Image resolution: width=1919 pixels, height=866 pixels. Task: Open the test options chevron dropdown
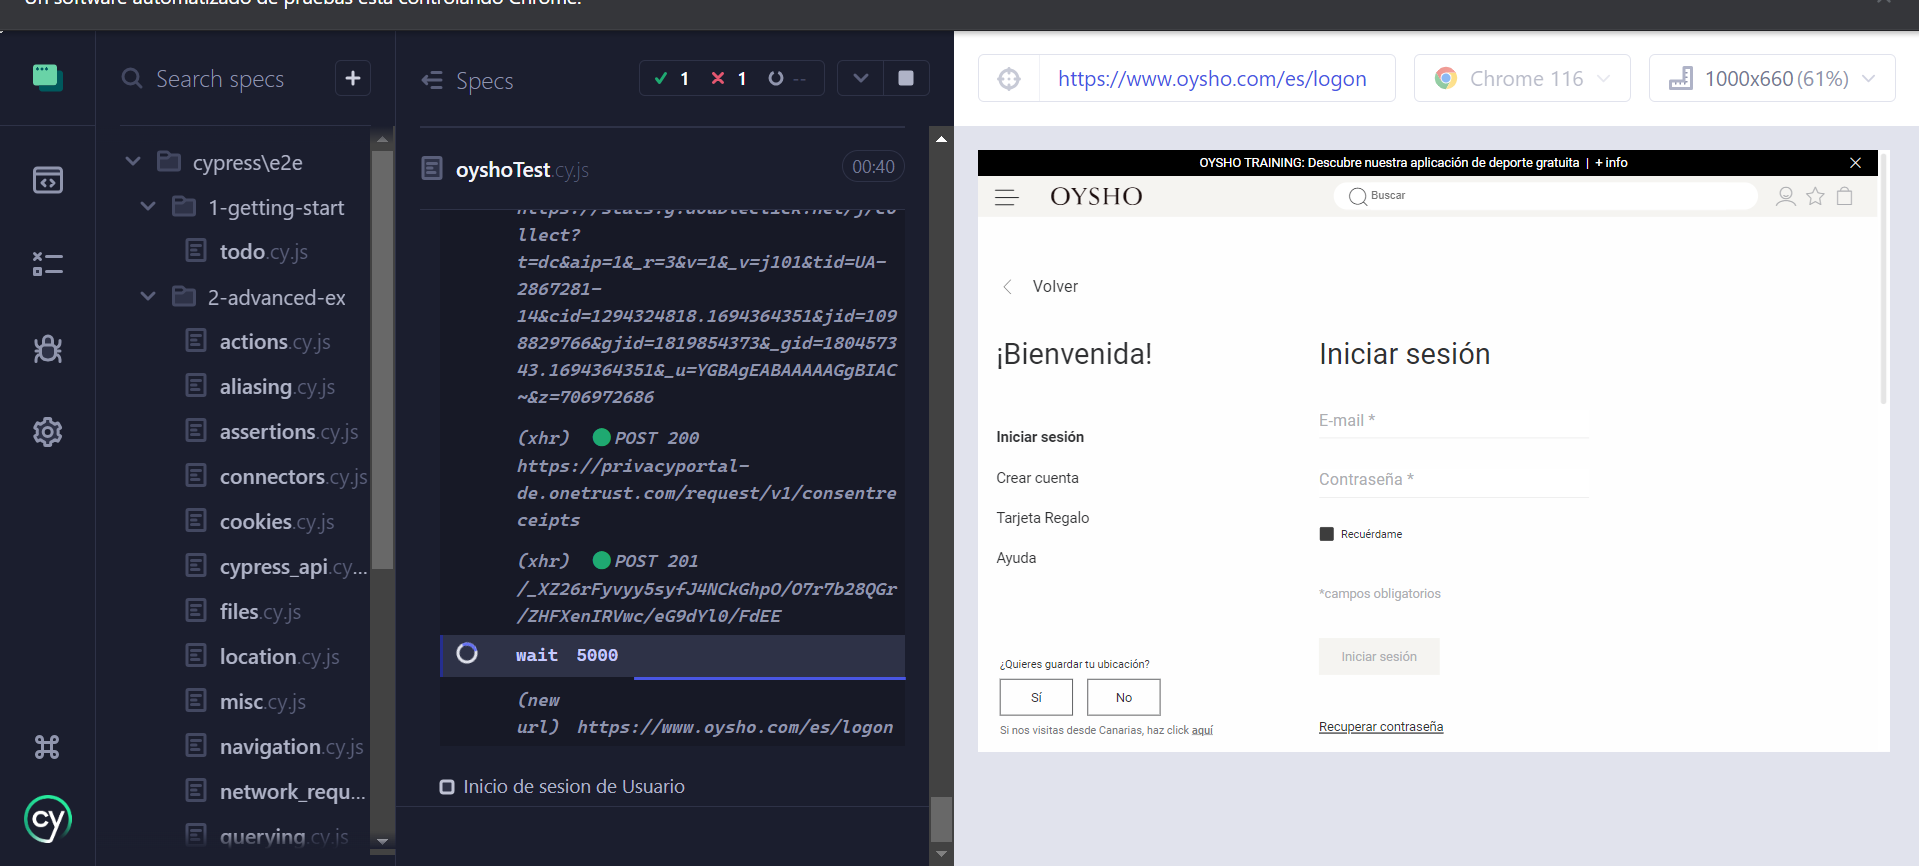(860, 78)
